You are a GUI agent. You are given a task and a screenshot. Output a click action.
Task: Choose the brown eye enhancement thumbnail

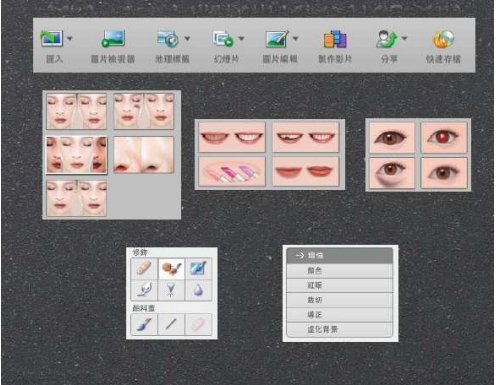(x=392, y=137)
